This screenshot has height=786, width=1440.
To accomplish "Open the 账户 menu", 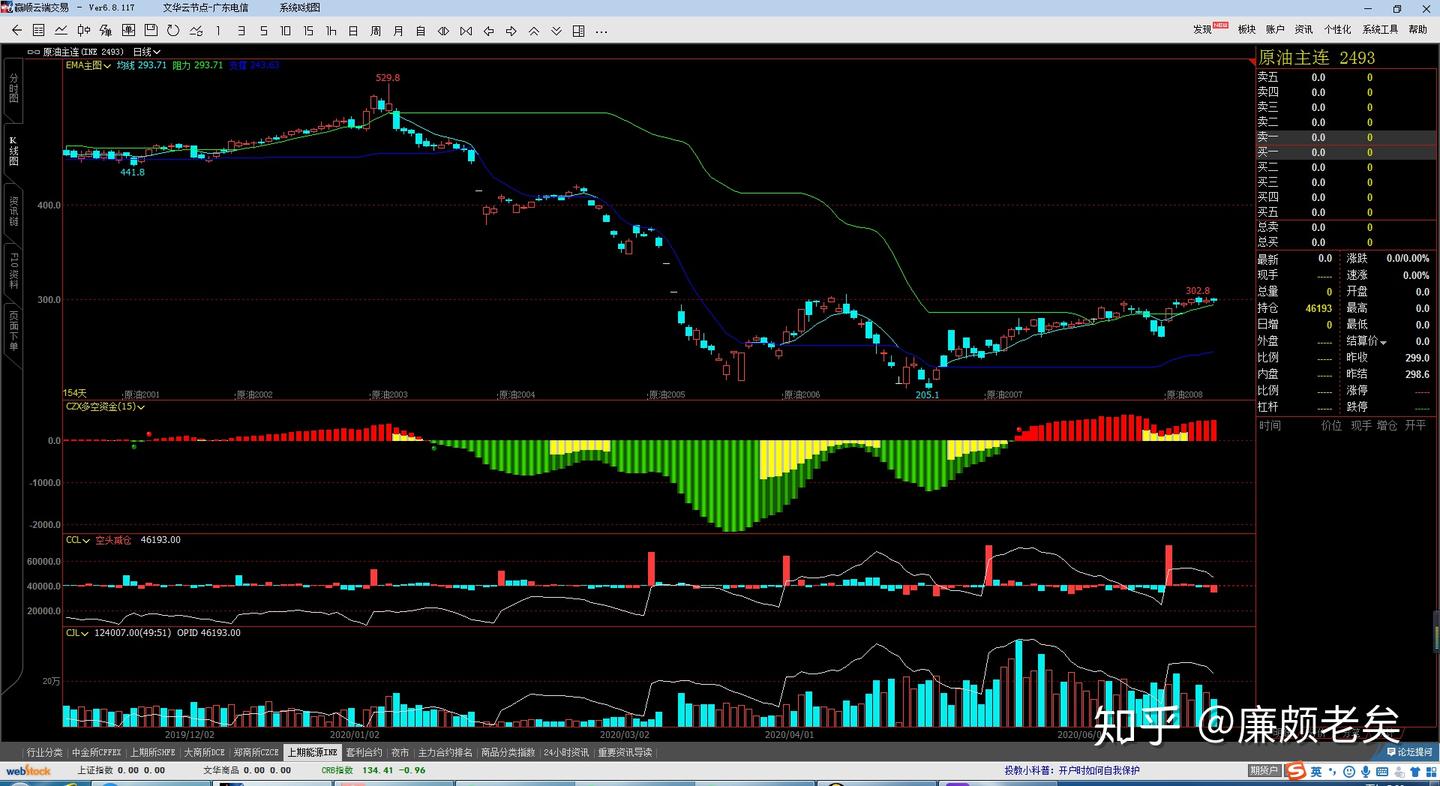I will coord(1275,30).
